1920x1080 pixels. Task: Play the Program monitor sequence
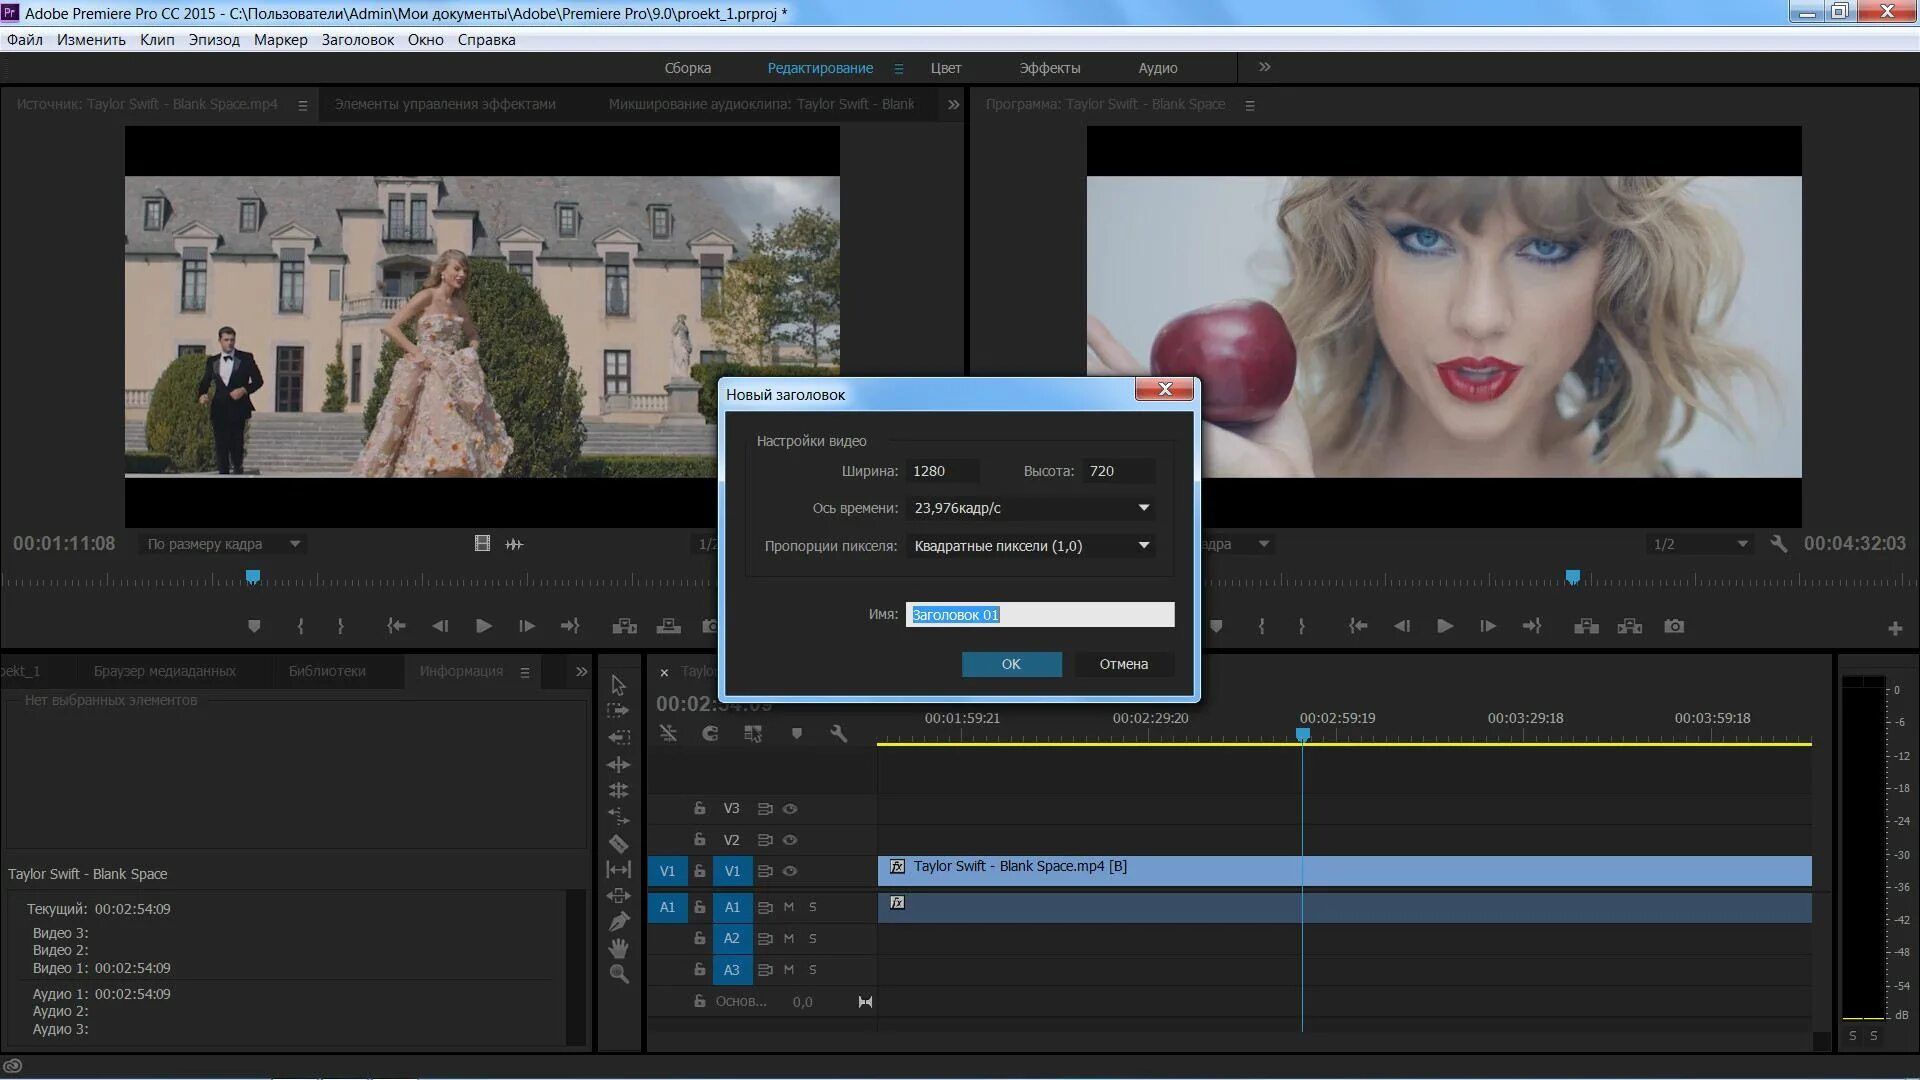coord(1445,626)
